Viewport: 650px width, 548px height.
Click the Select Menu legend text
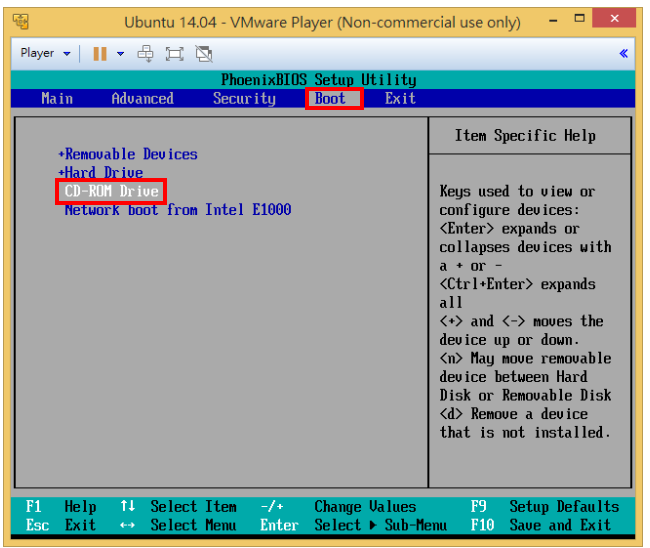[x=194, y=525]
